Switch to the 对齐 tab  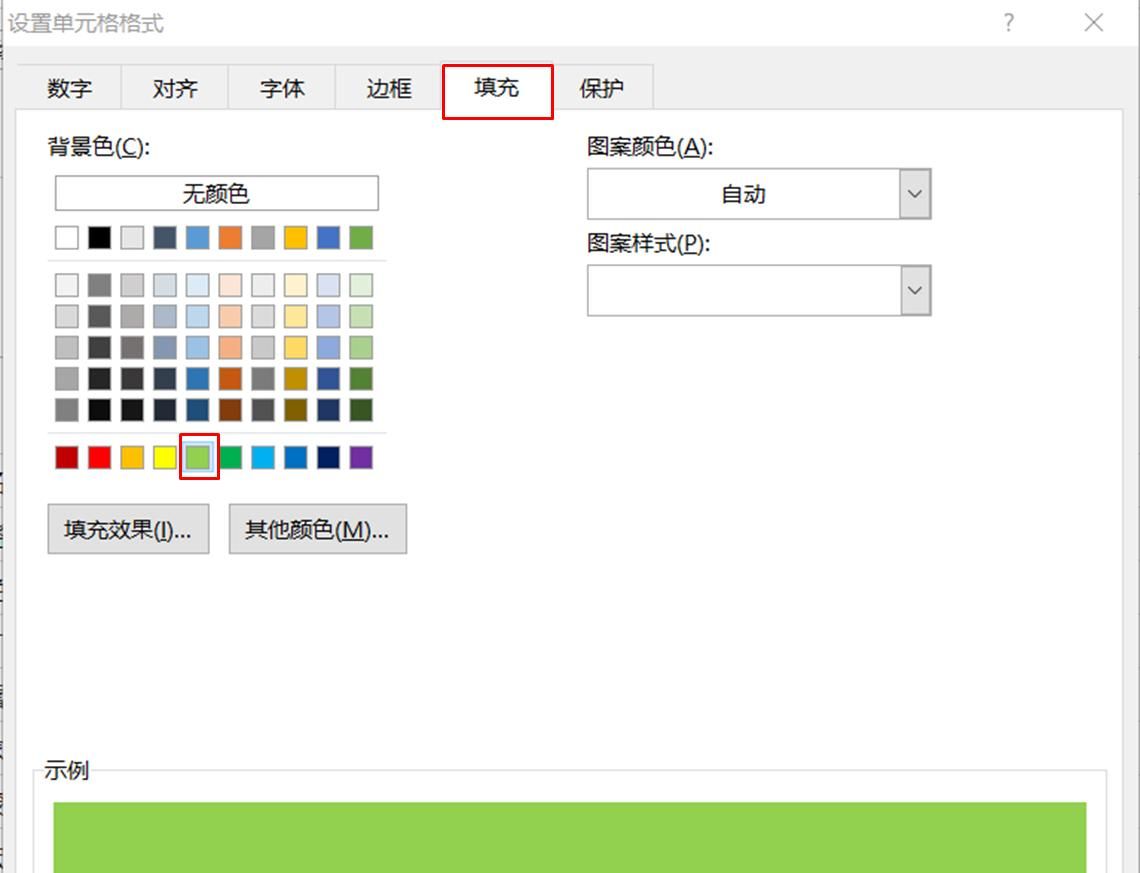coord(174,88)
